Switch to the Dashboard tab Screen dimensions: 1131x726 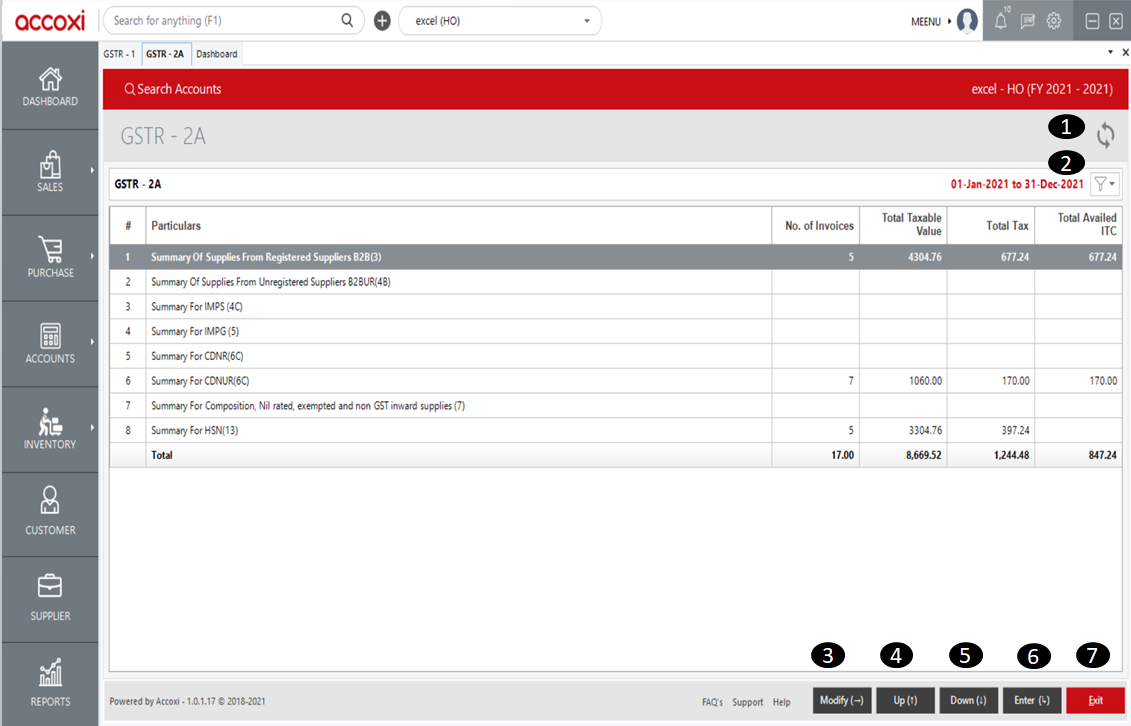coord(216,54)
